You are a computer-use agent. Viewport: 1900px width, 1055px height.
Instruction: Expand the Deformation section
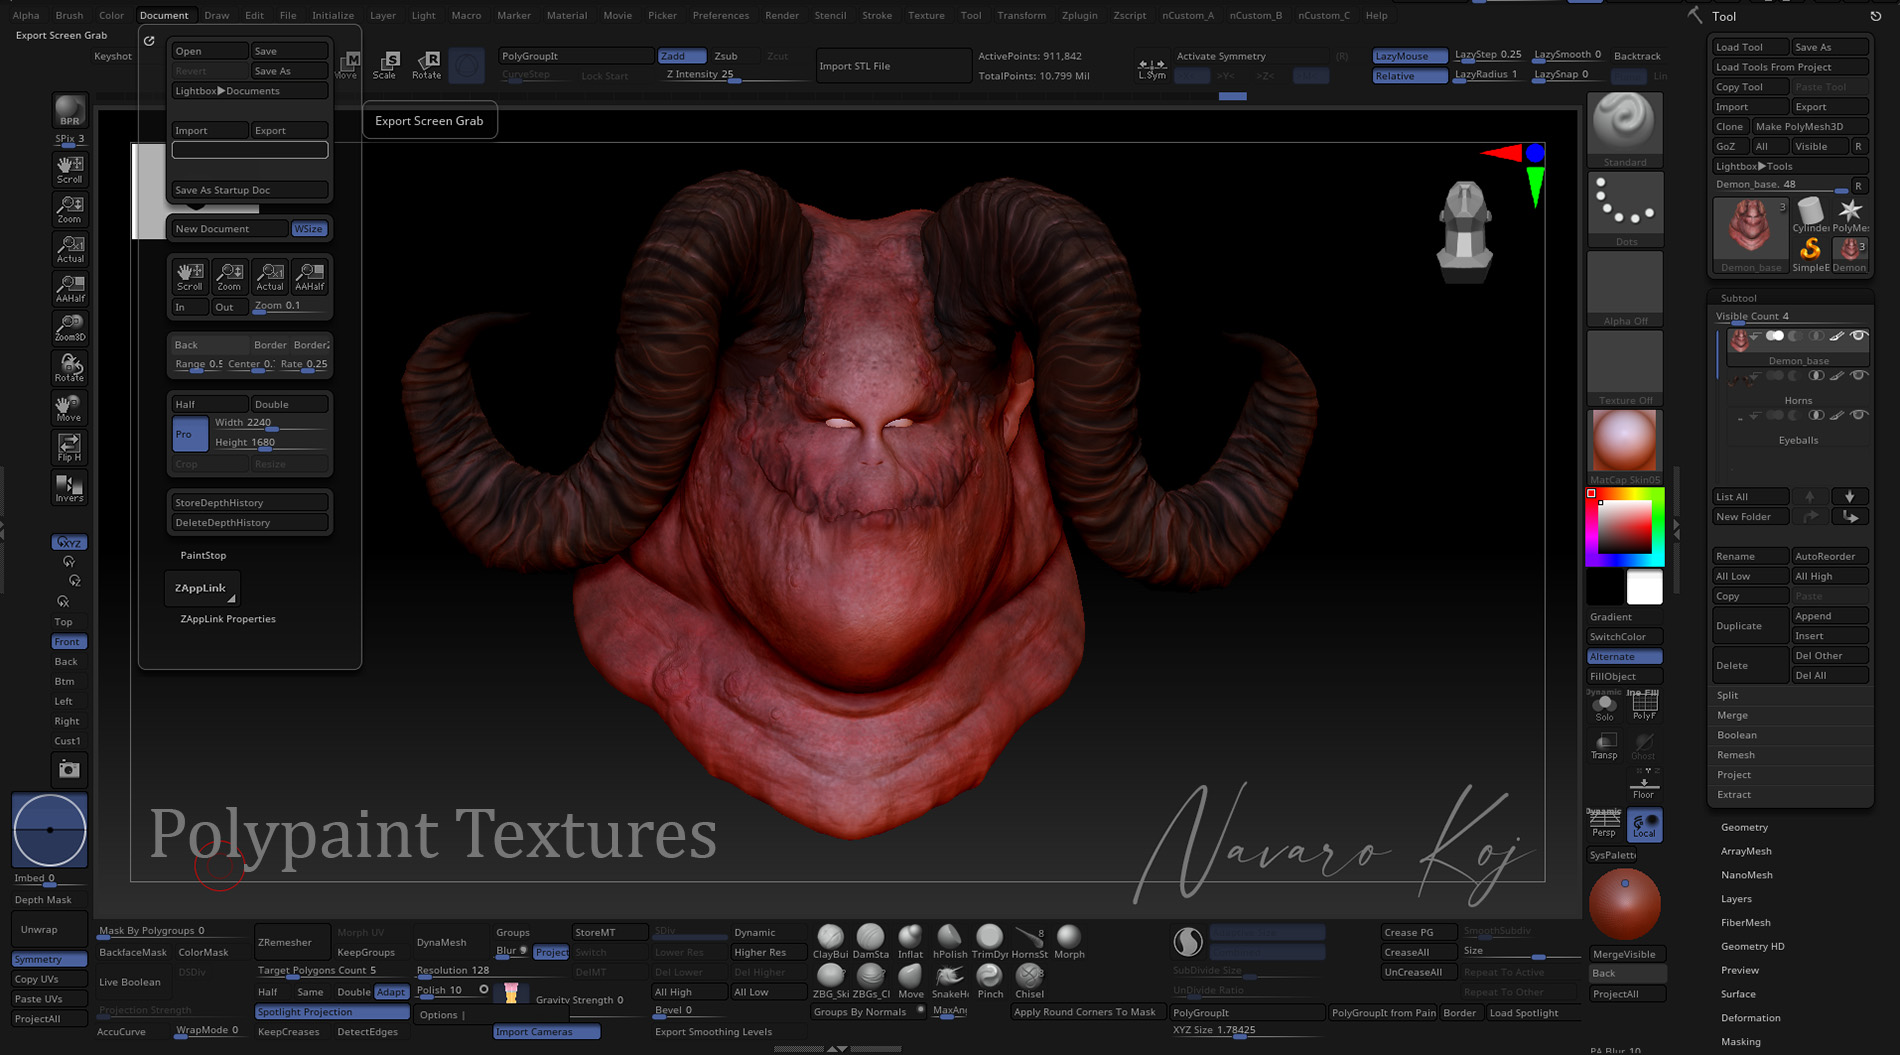[x=1750, y=1018]
